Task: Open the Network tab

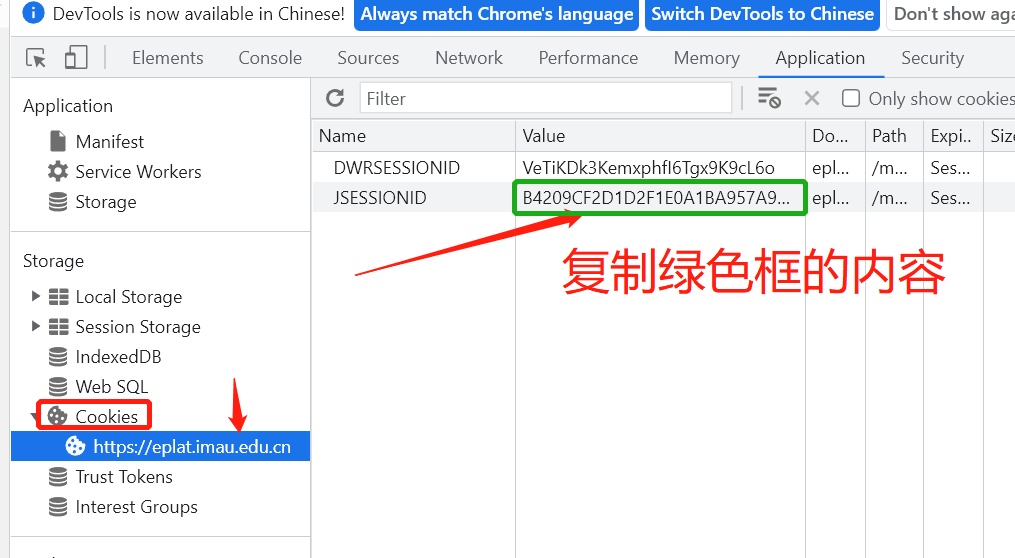Action: [x=469, y=58]
